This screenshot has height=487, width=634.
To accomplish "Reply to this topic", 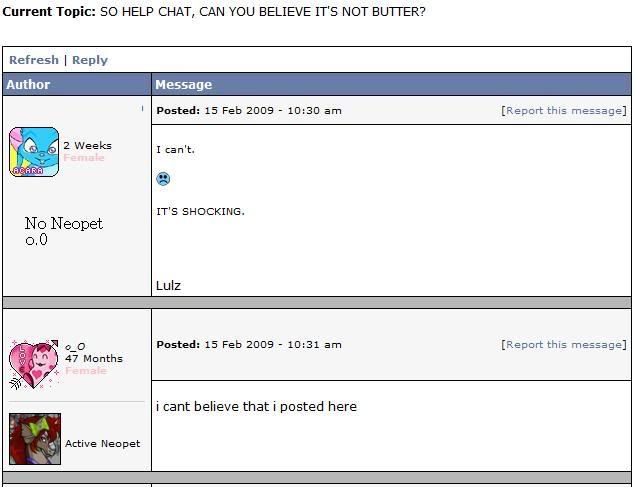I will click(90, 60).
